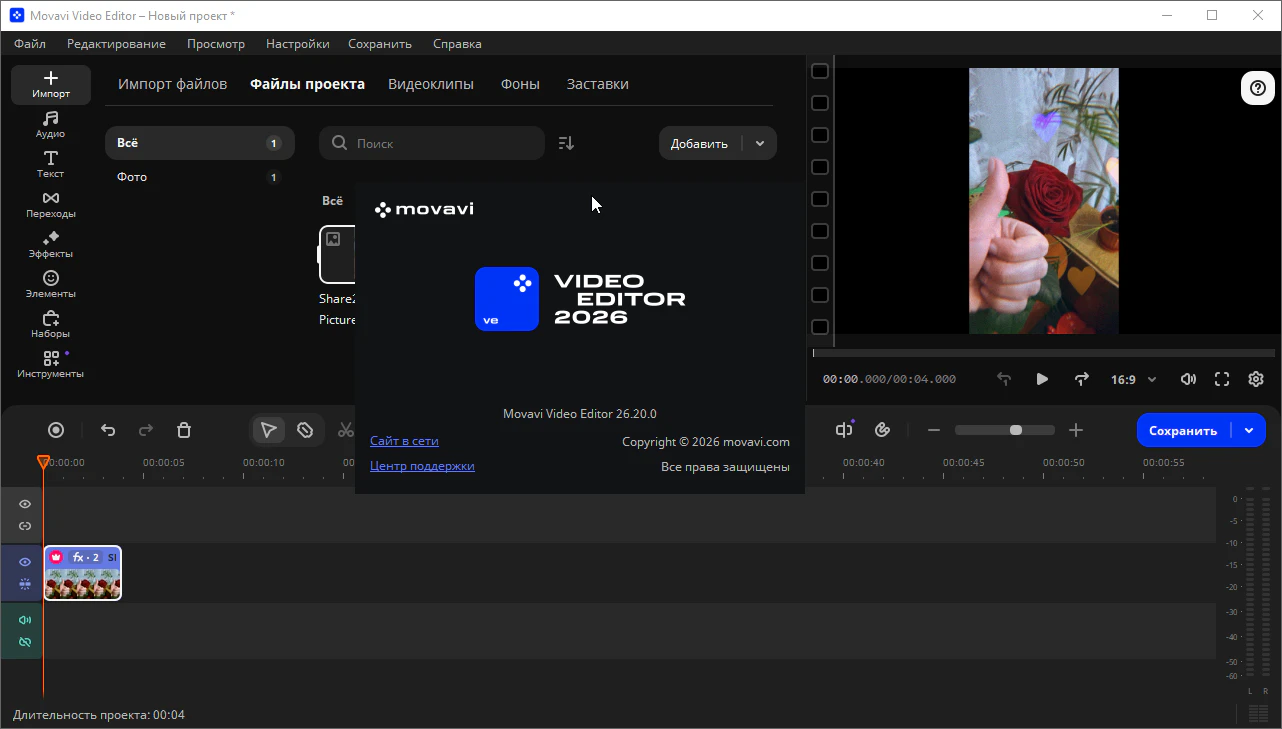1282x729 pixels.
Task: Select the Фото file category
Action: tap(200, 177)
